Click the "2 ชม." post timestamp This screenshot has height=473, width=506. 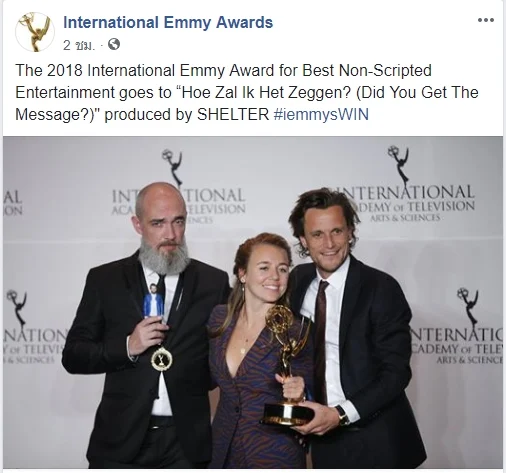[x=79, y=45]
